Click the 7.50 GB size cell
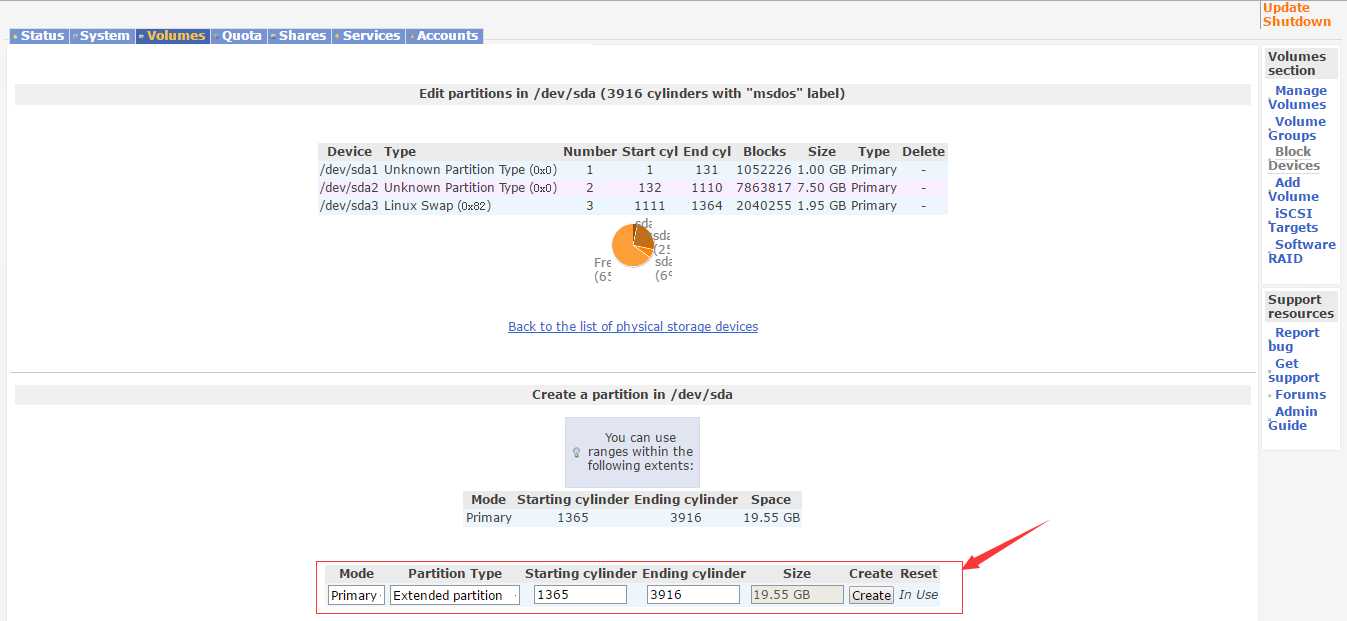The height and width of the screenshot is (621, 1347). (x=822, y=188)
